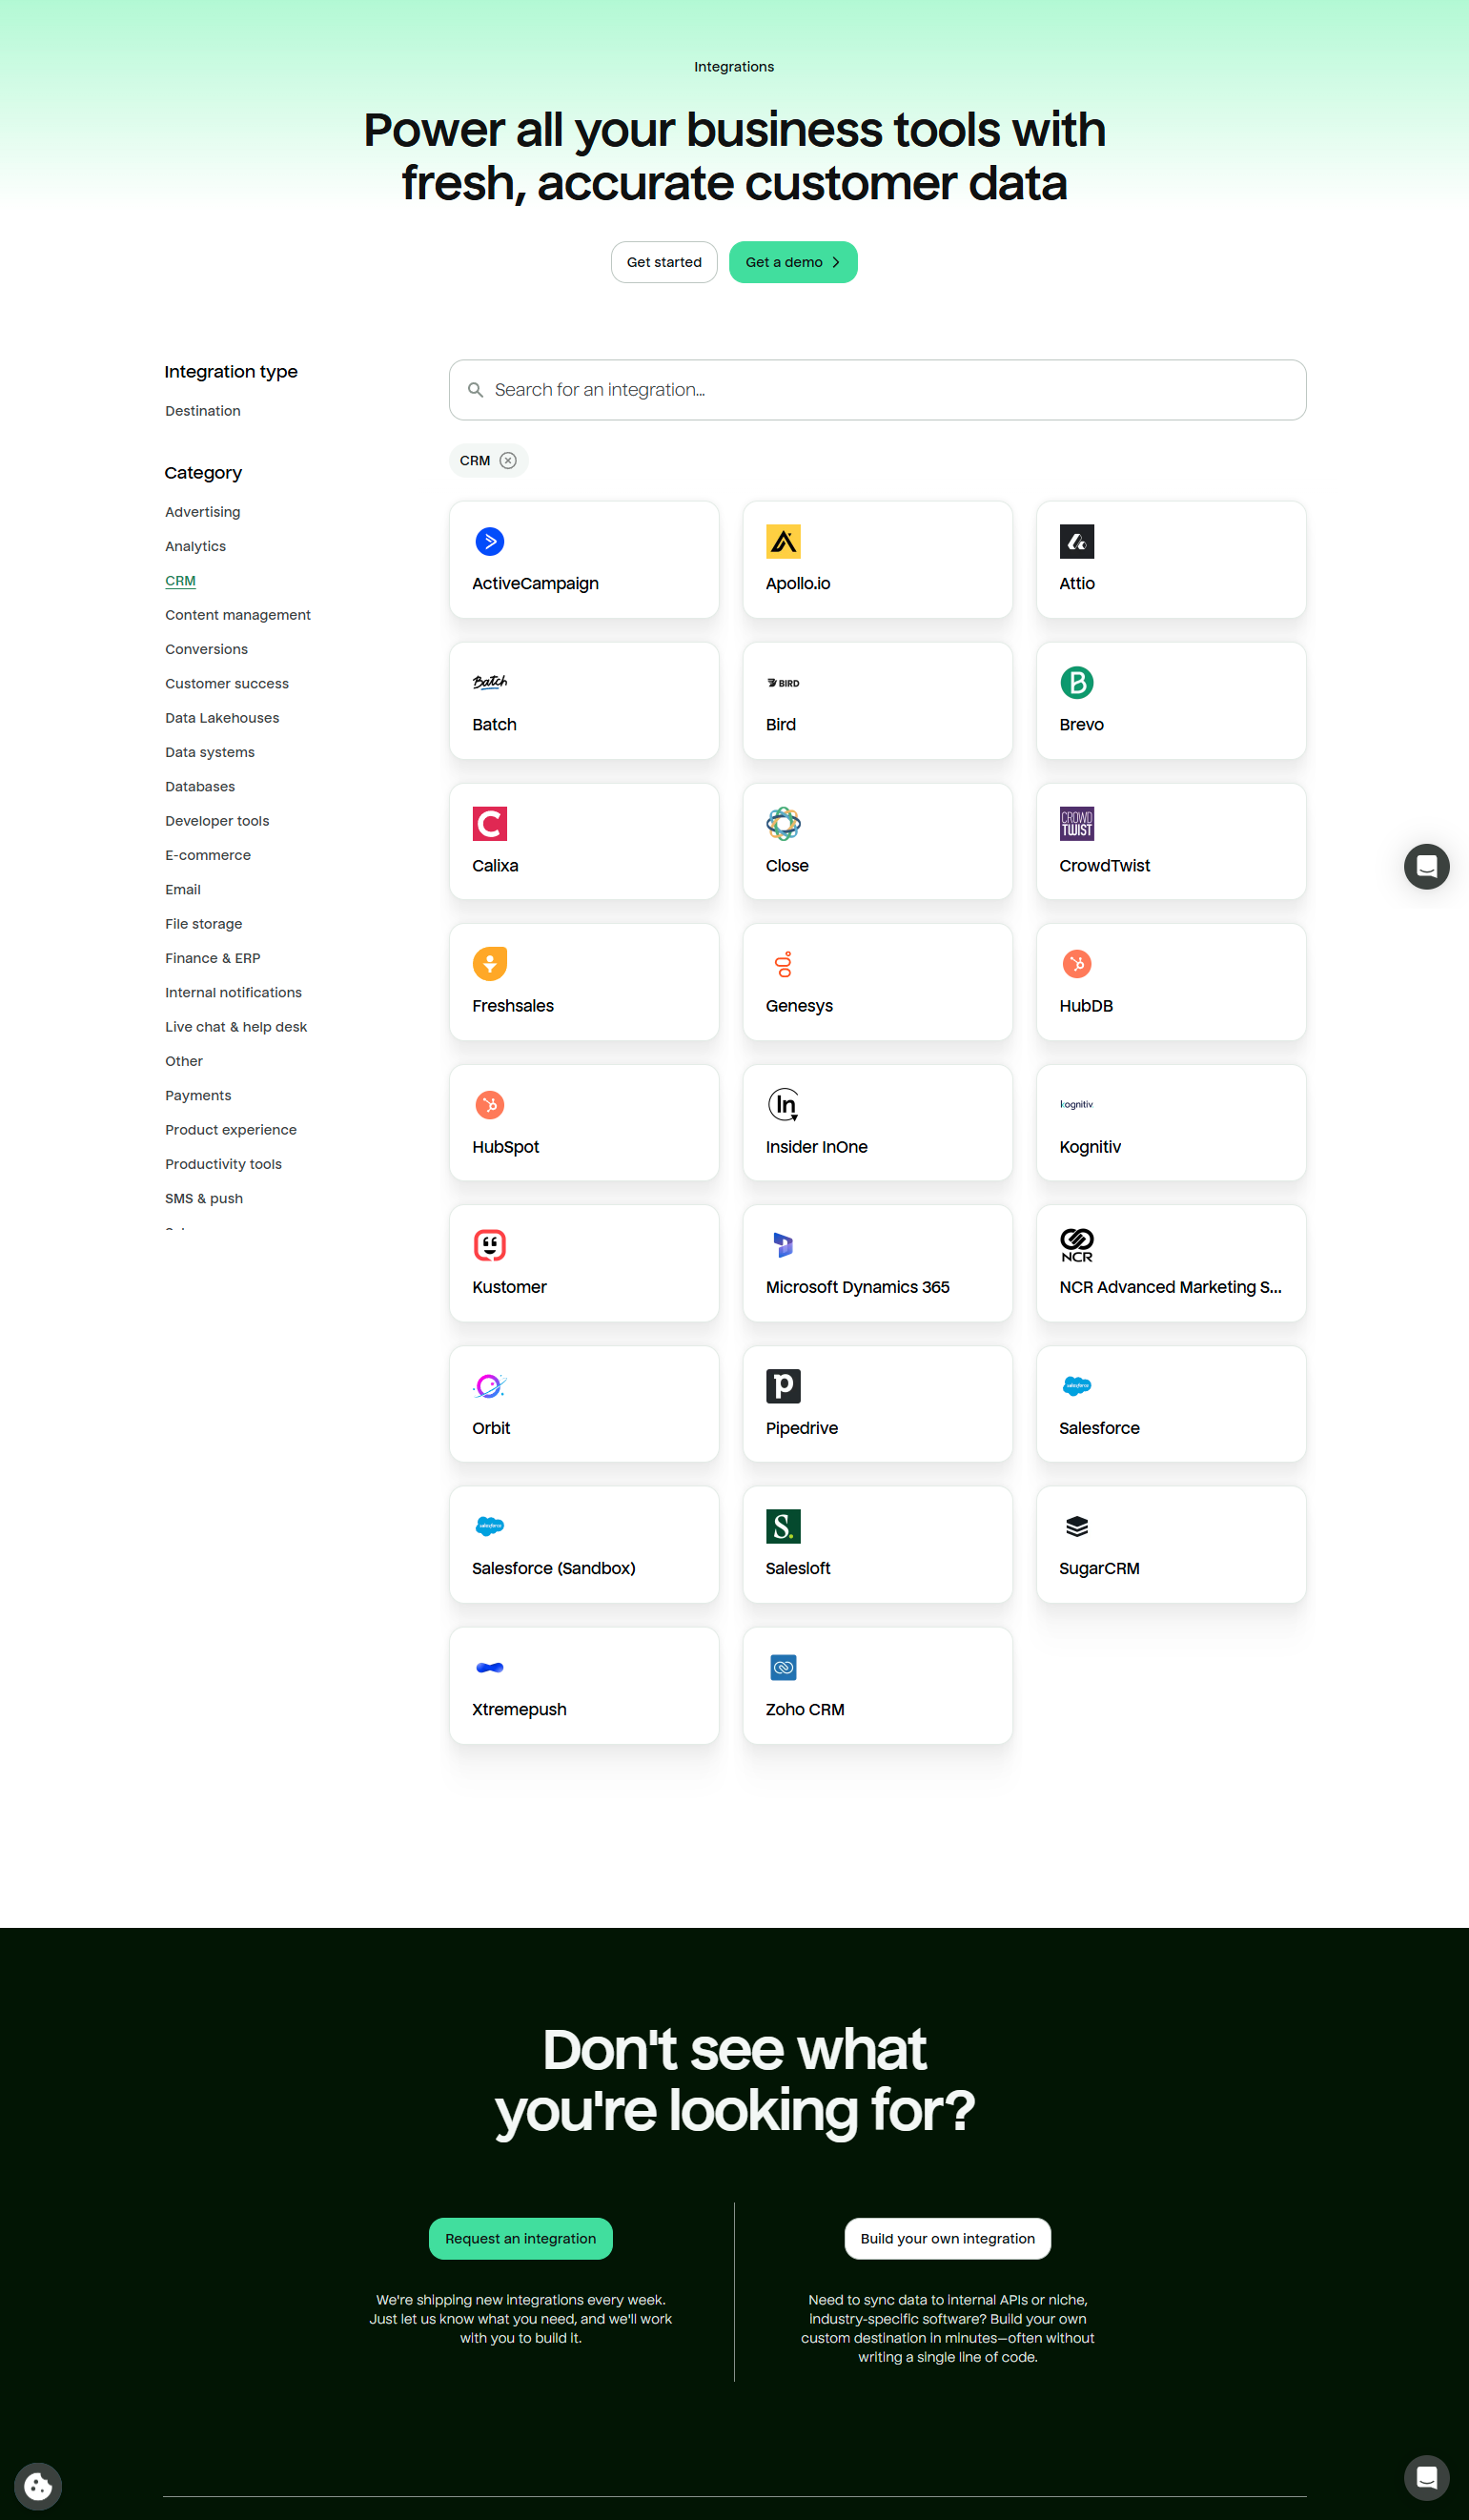Click the Integrations label at page top
1469x2520 pixels.
click(x=734, y=67)
